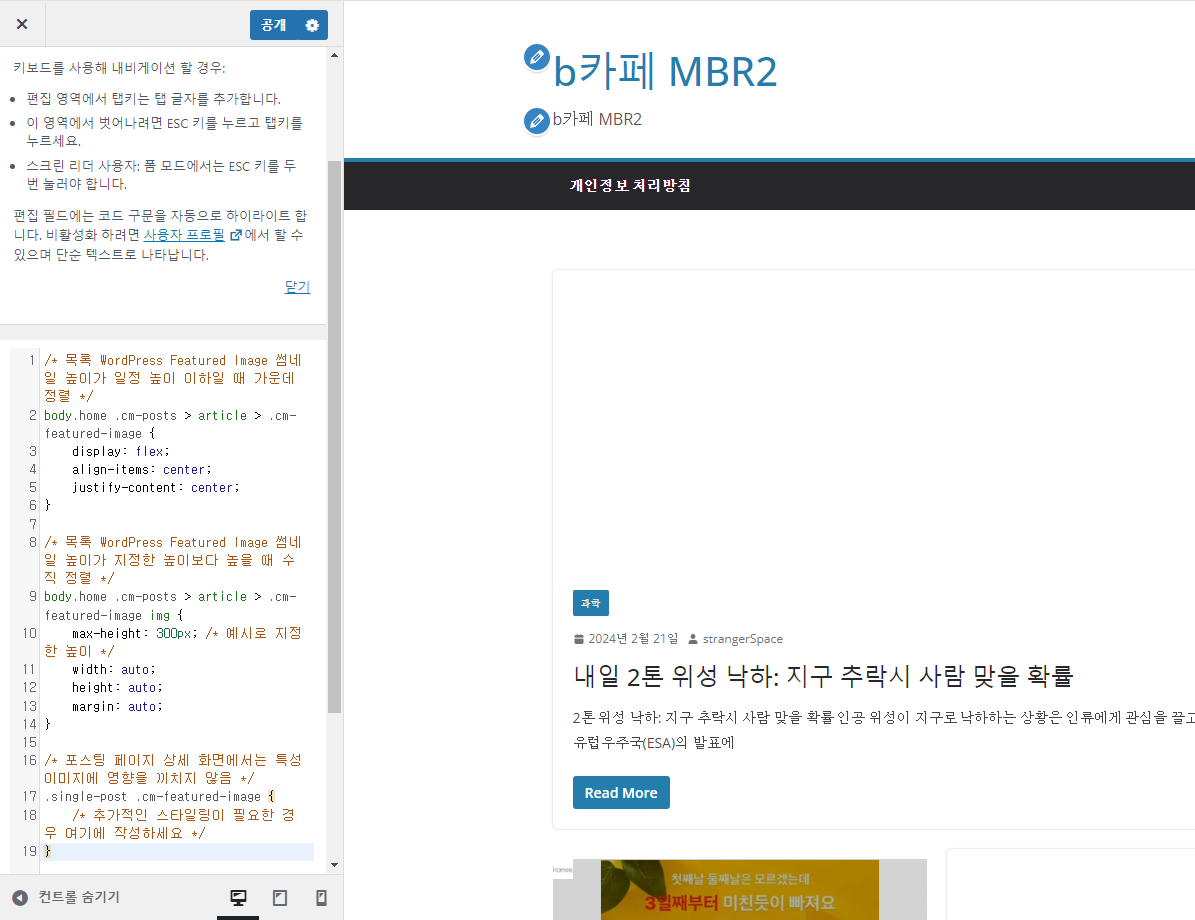Click the Read More button

[621, 792]
